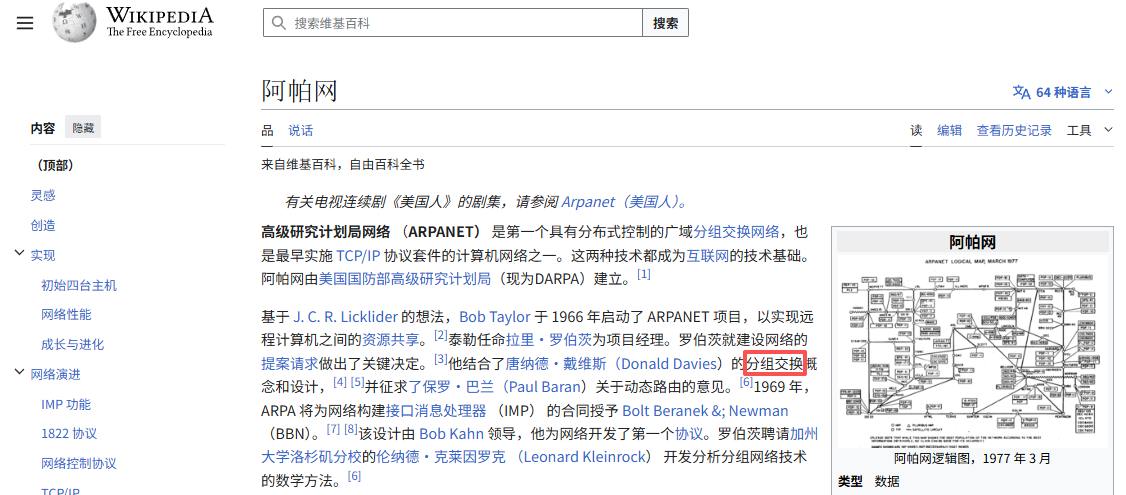Collapse the 实现 section chevron
This screenshot has width=1126, height=495.
19,254
